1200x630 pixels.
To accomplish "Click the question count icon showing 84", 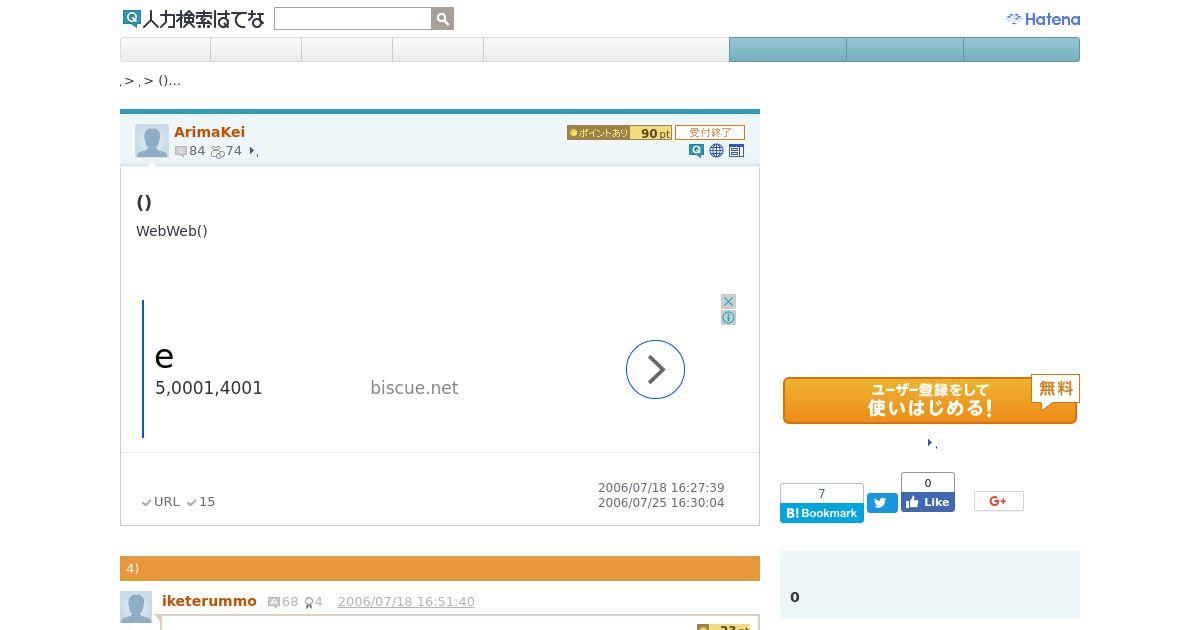I will click(181, 151).
